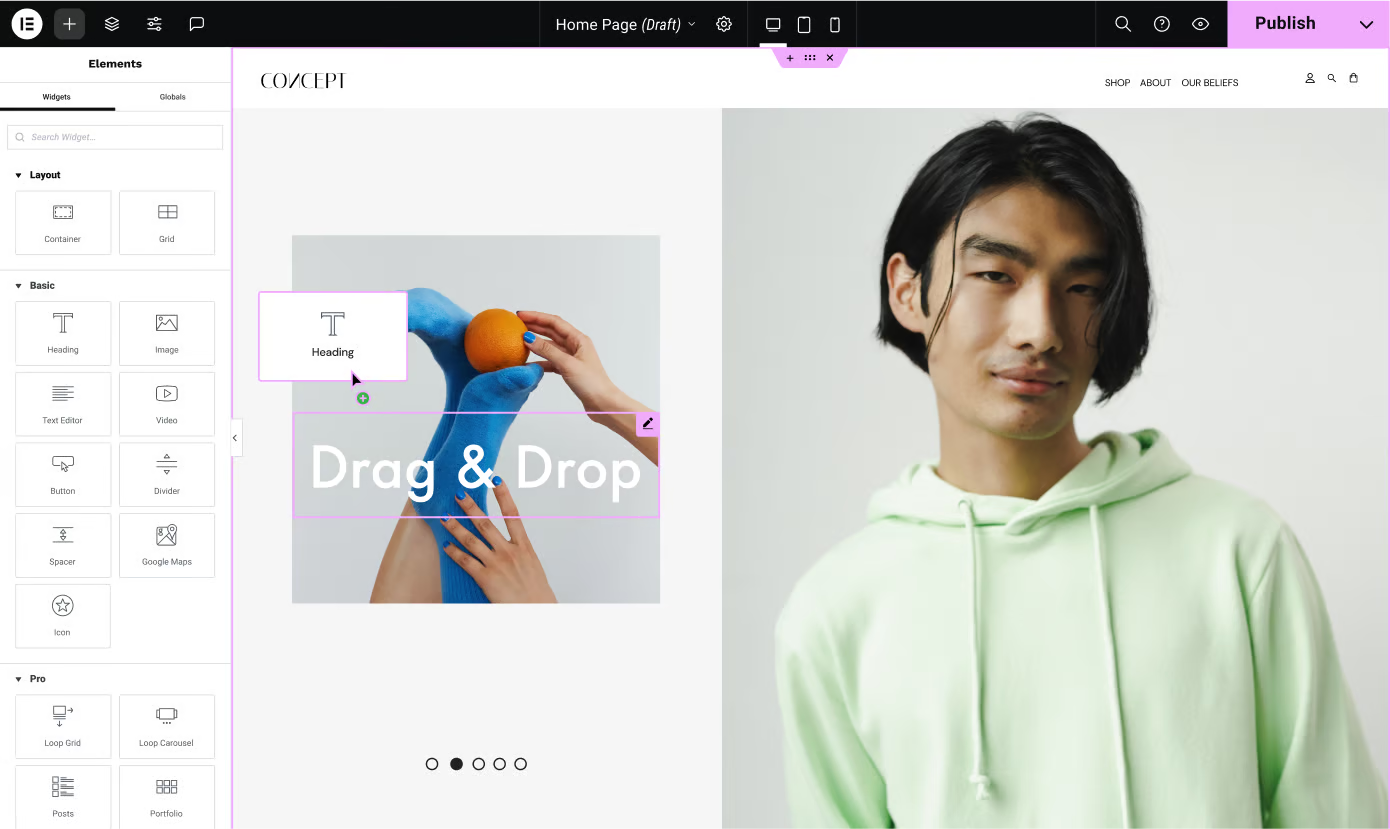Open the Navigator layers icon in top bar

coord(111,23)
